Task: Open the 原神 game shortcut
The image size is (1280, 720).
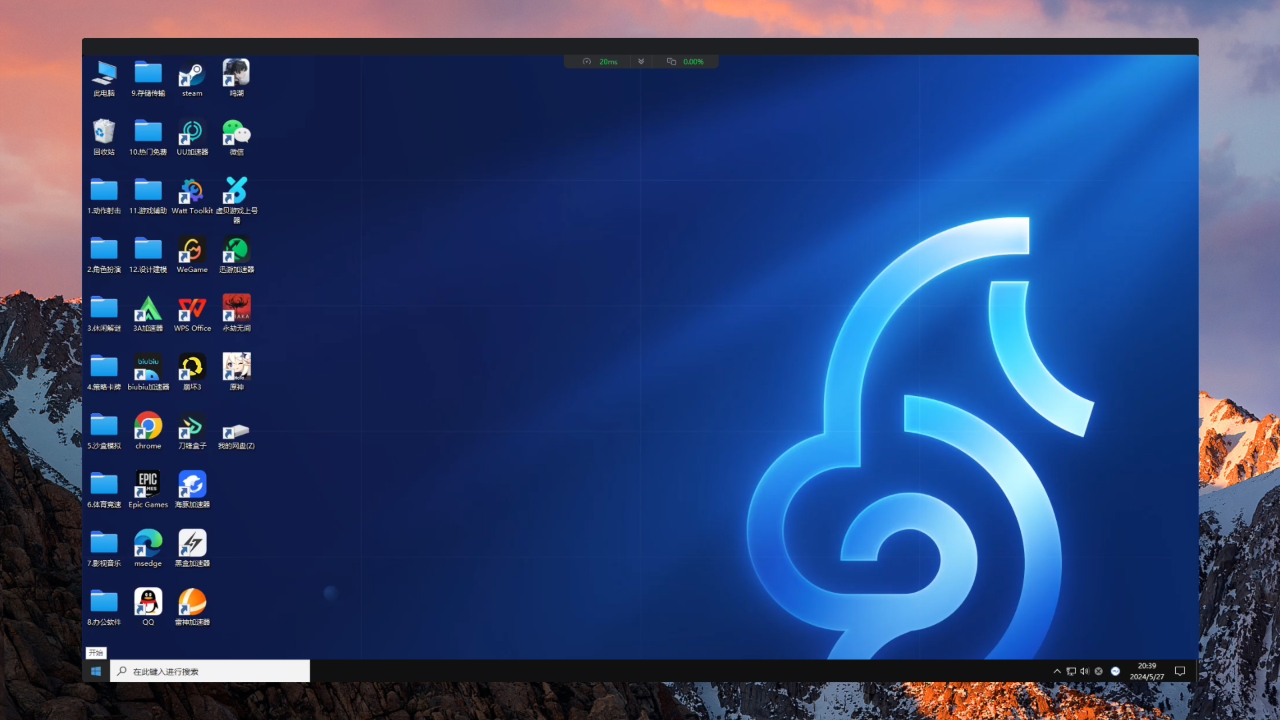Action: coord(236,372)
